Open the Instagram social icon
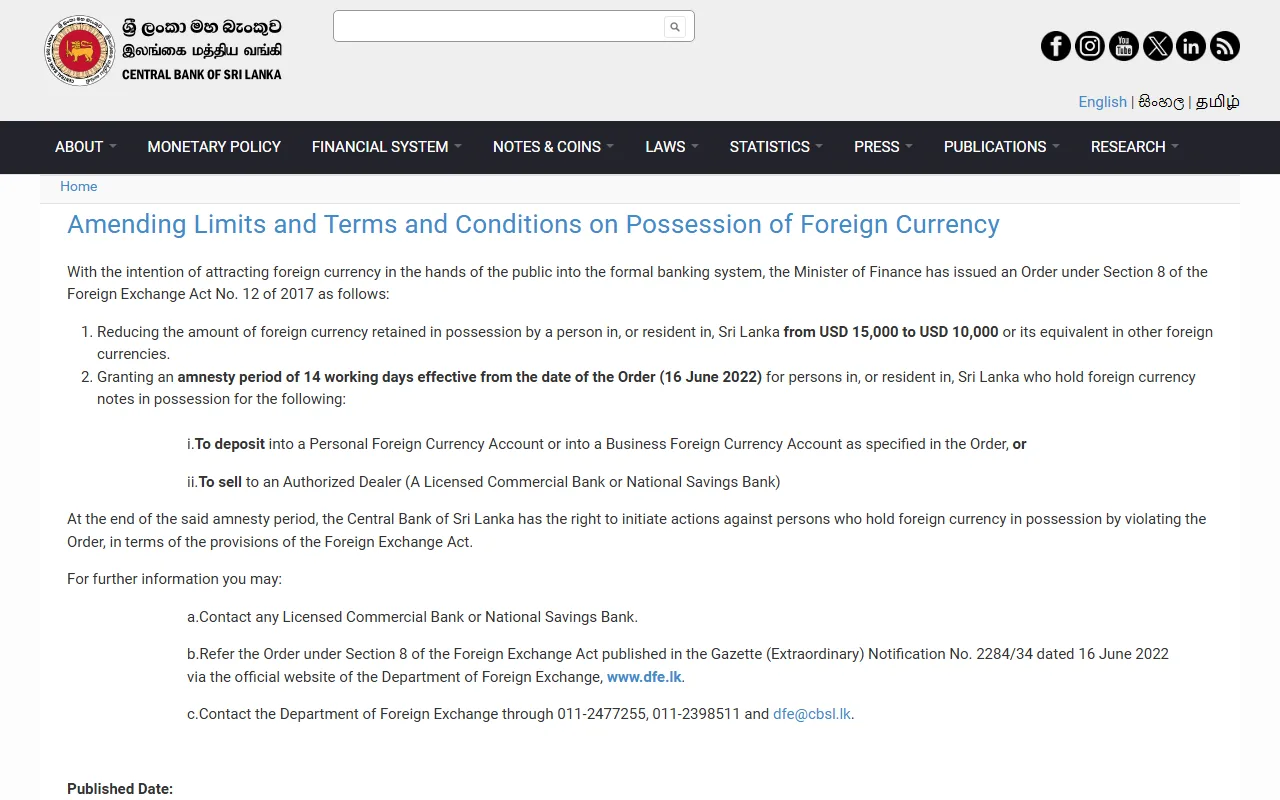 1090,46
